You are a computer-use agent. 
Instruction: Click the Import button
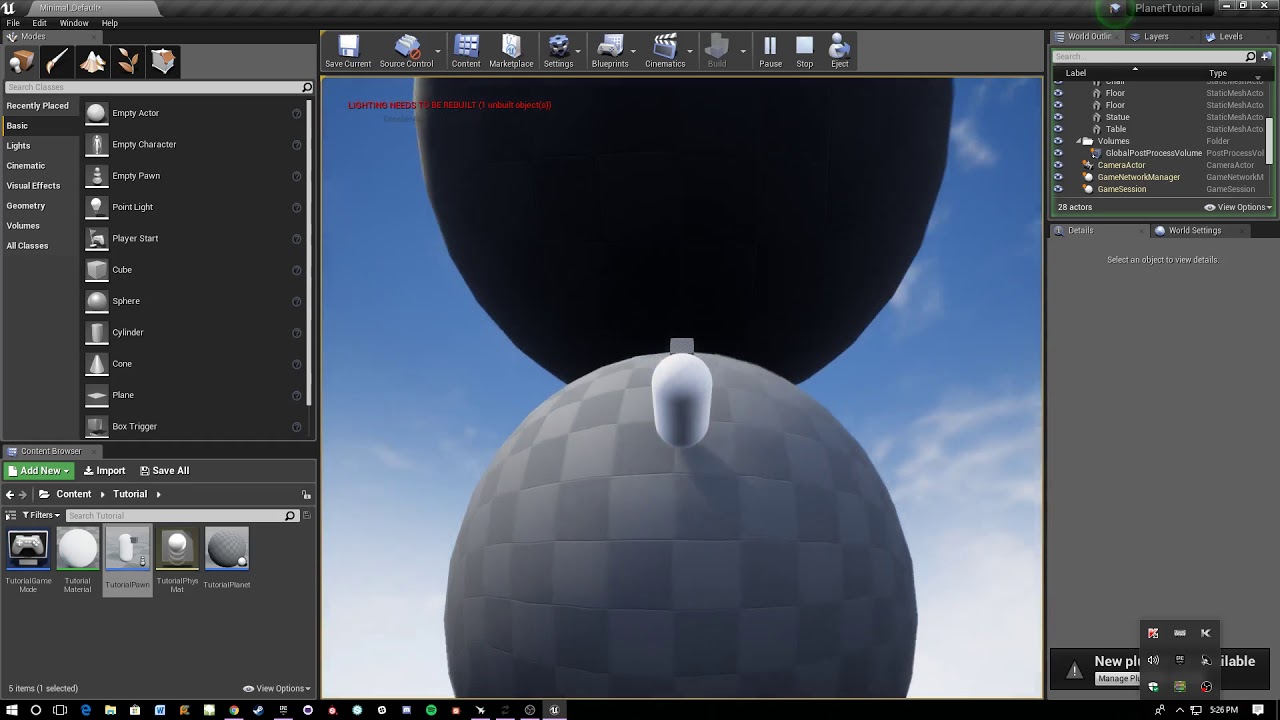coord(104,471)
